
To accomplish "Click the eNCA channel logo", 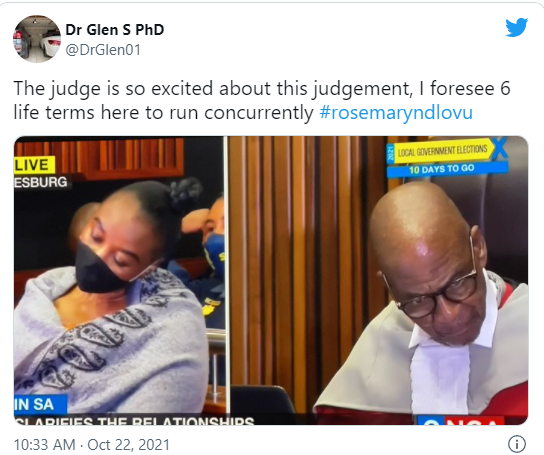I will coord(461,420).
